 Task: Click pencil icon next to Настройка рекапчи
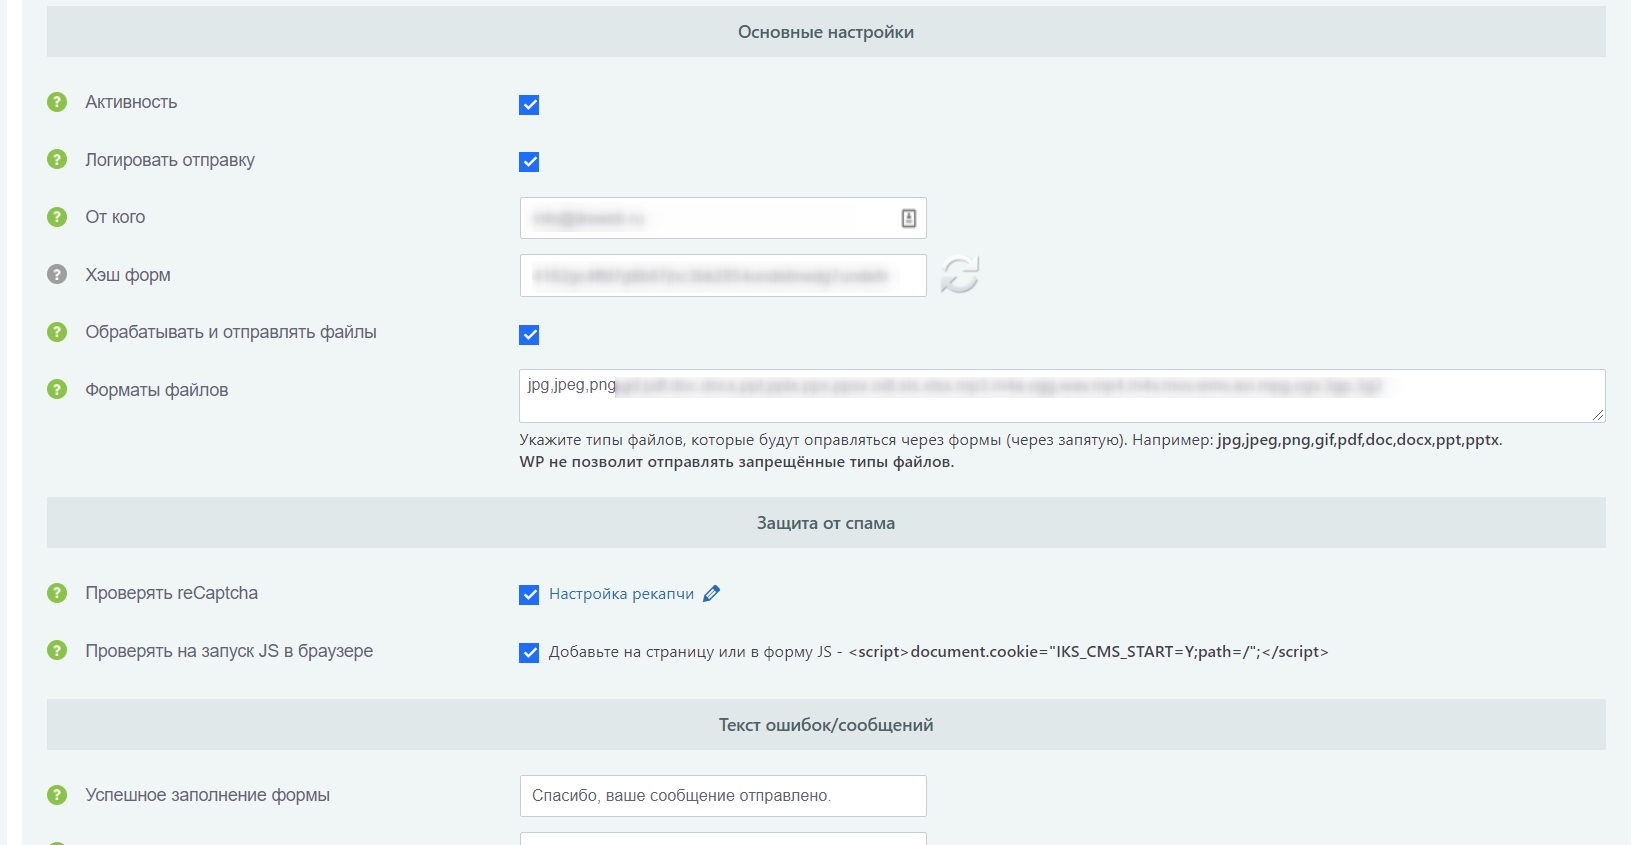711,594
